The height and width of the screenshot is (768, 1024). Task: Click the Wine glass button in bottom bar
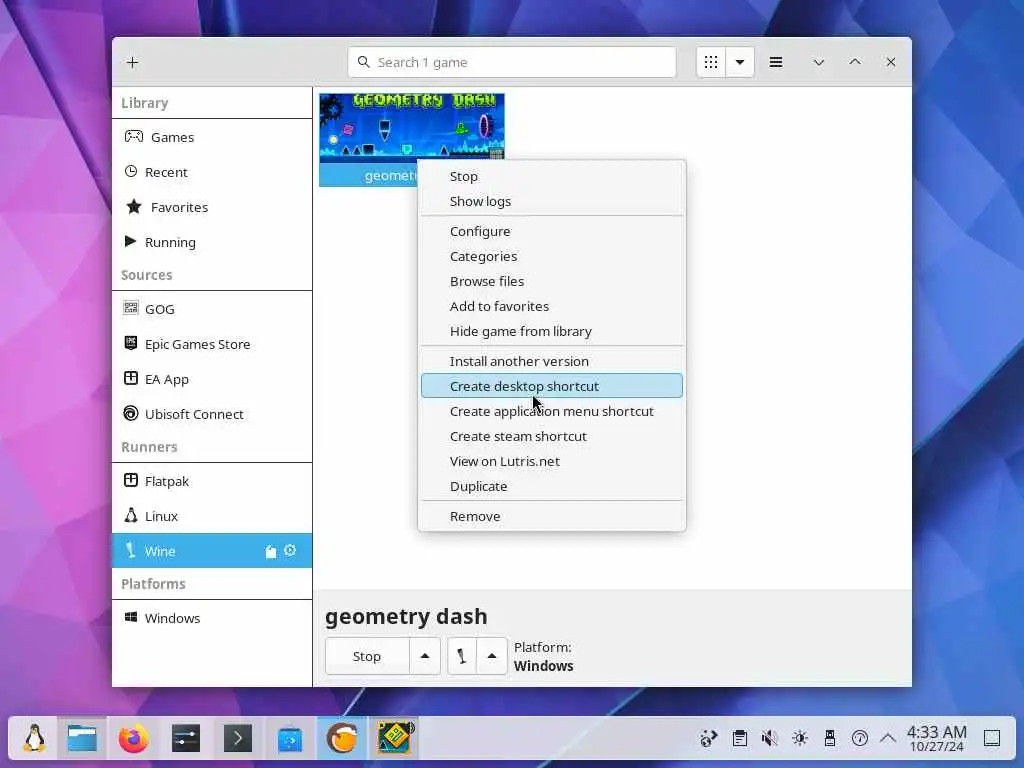tap(462, 656)
